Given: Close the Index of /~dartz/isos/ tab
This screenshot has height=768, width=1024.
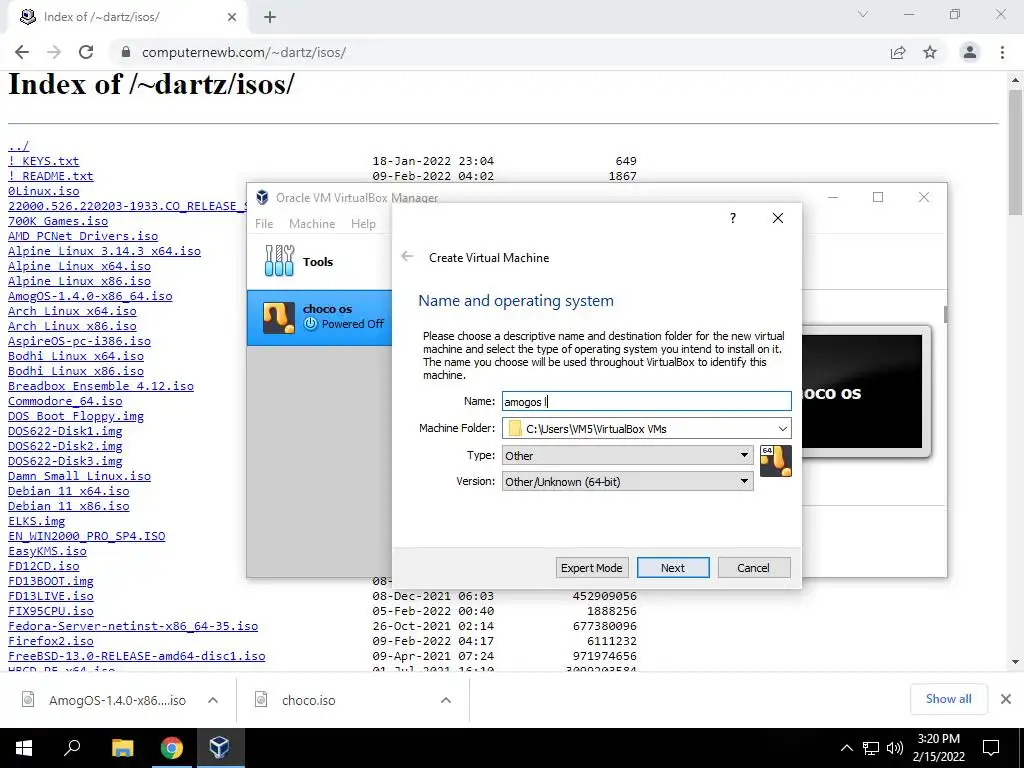Looking at the screenshot, I should tap(232, 17).
